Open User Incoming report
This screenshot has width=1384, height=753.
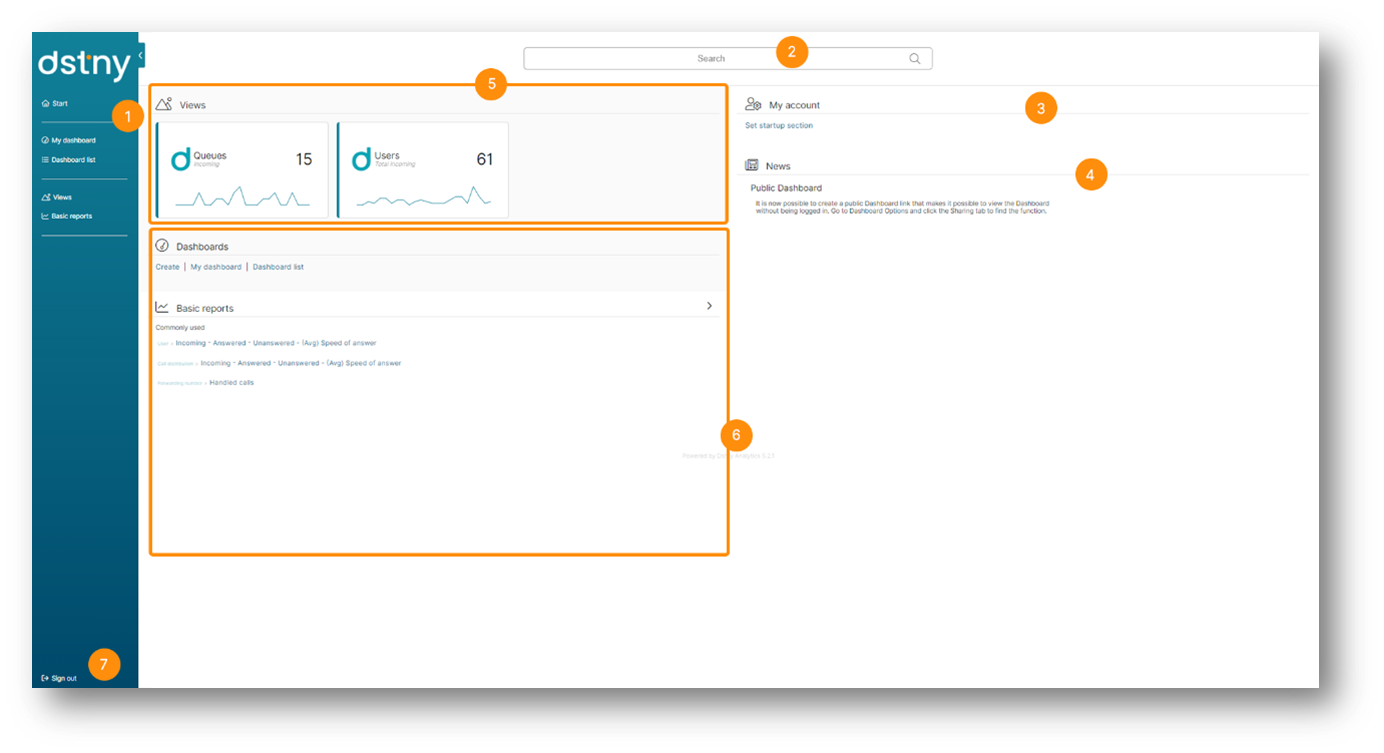point(191,343)
